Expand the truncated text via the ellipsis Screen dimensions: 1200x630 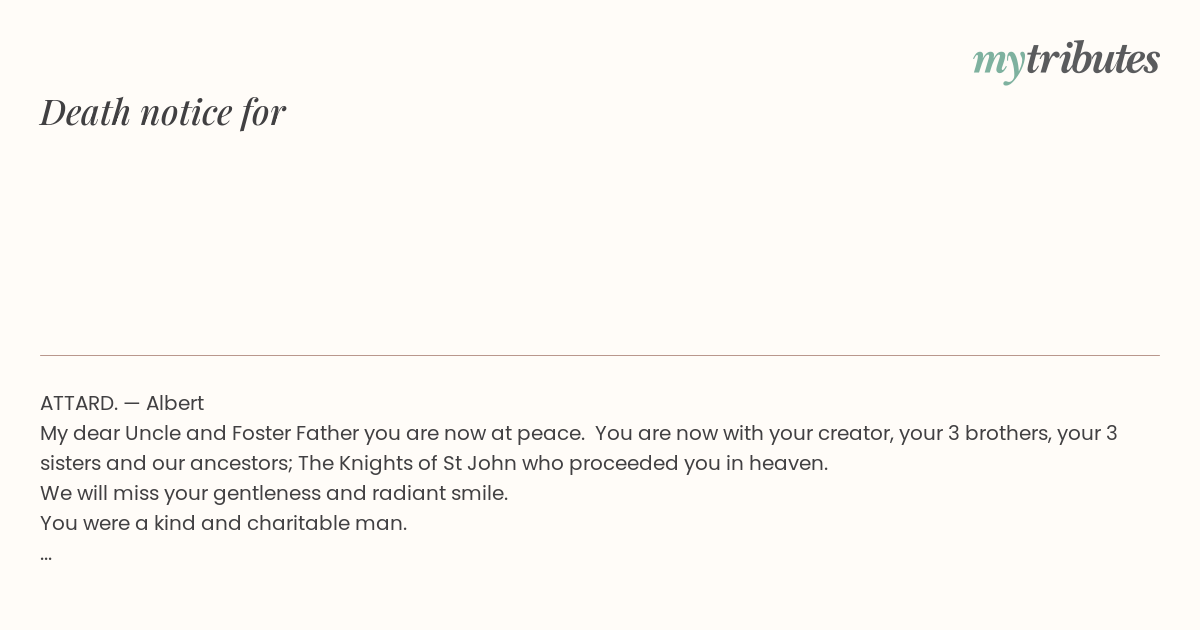pos(46,555)
